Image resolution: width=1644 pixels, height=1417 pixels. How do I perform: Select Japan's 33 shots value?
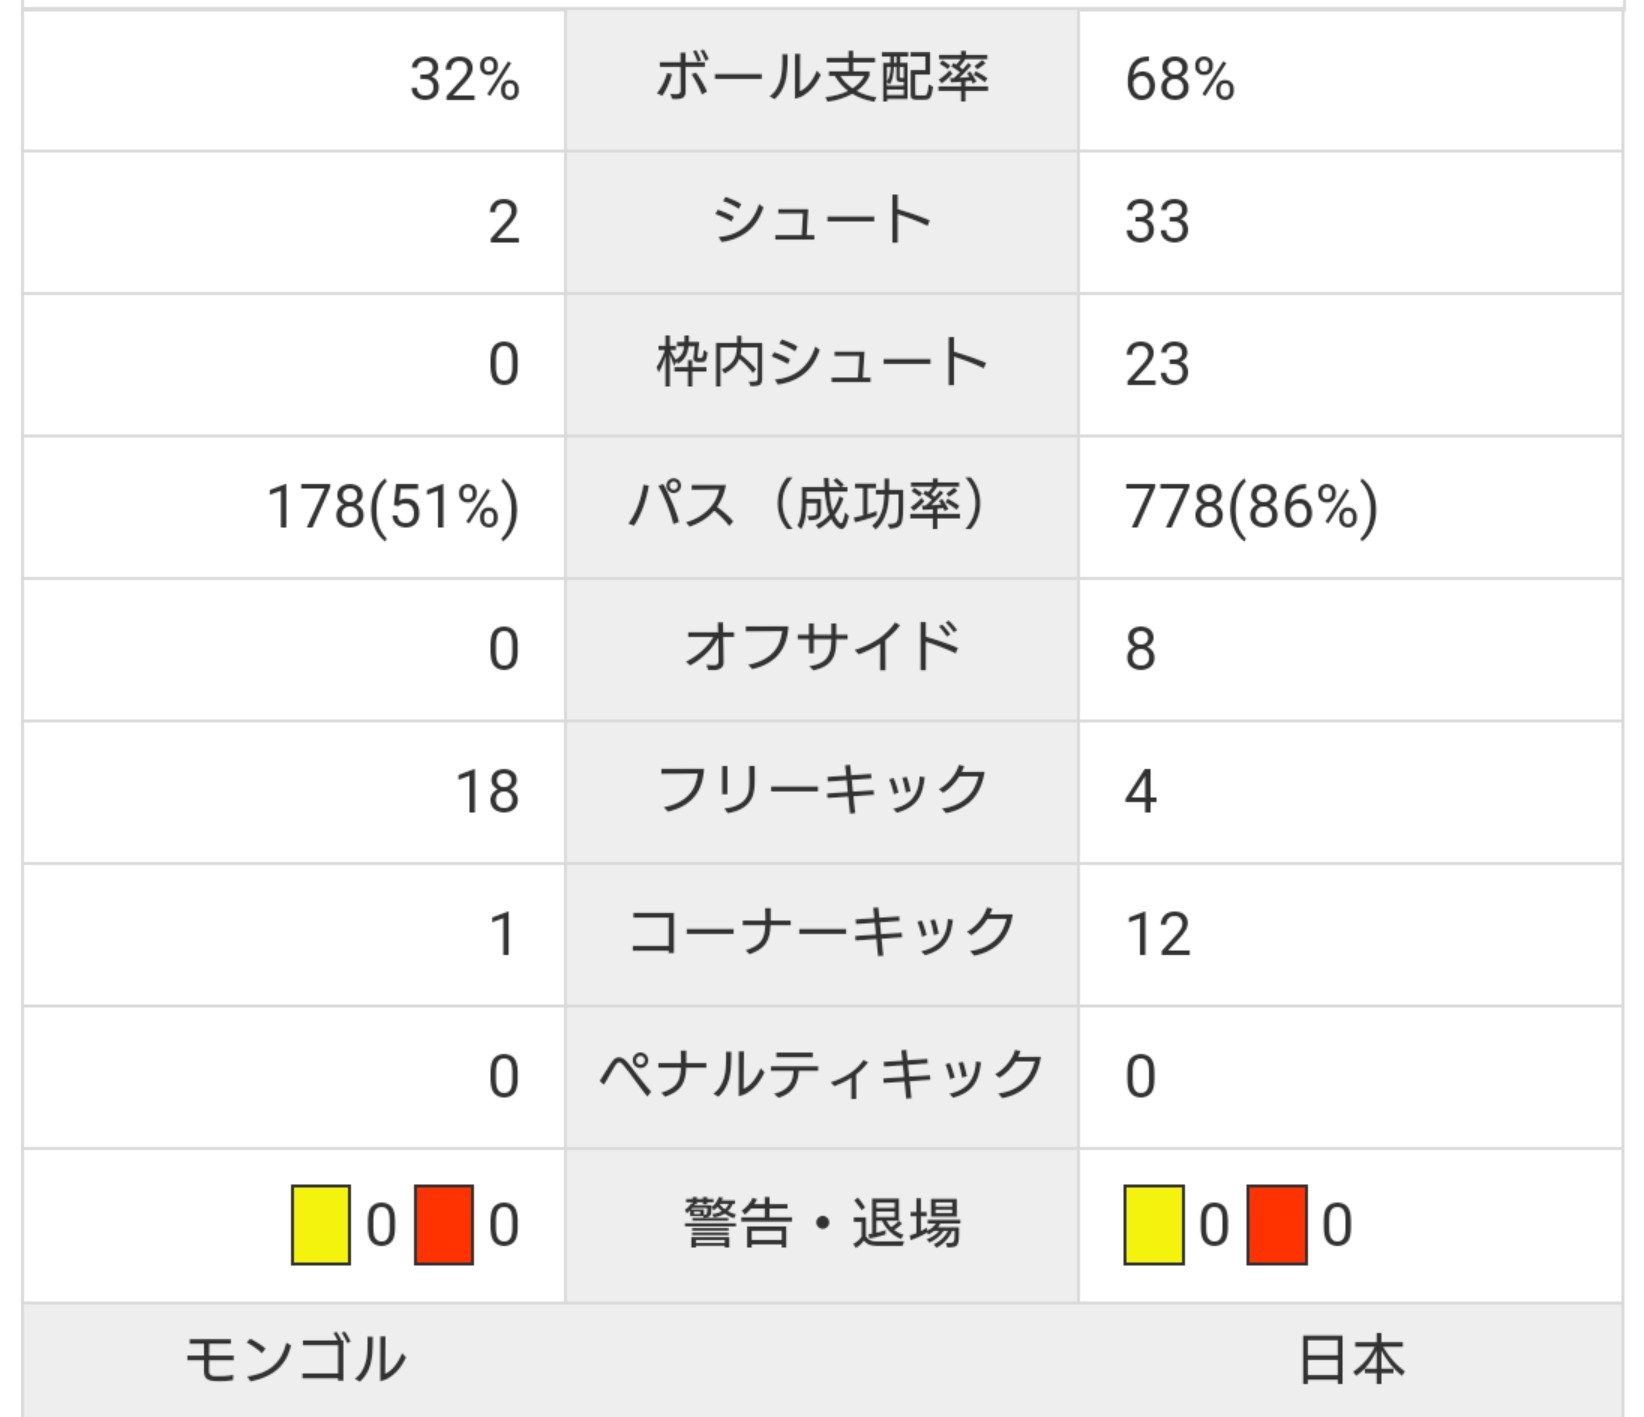[x=1157, y=221]
